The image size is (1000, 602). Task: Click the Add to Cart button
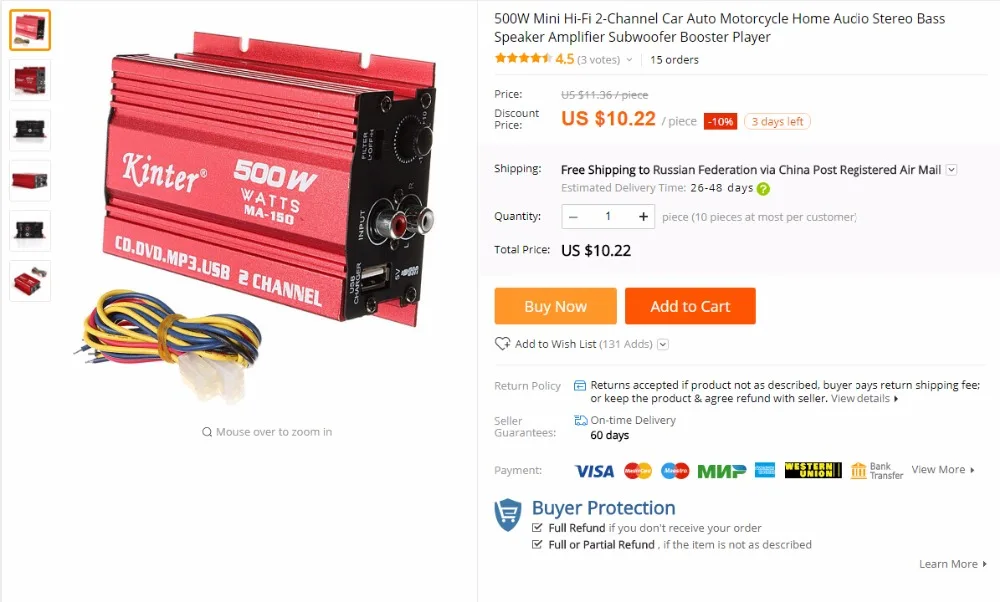click(x=690, y=306)
